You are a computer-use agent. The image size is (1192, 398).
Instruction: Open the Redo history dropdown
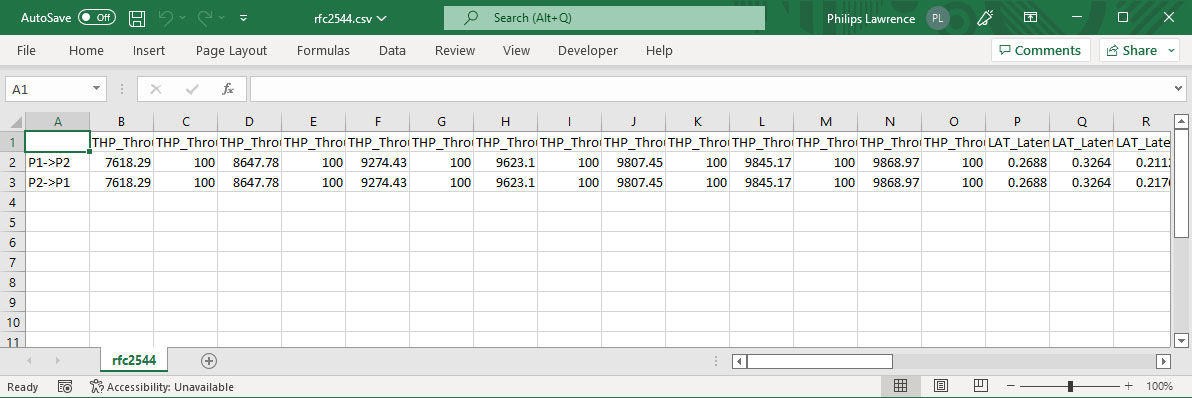(x=221, y=17)
